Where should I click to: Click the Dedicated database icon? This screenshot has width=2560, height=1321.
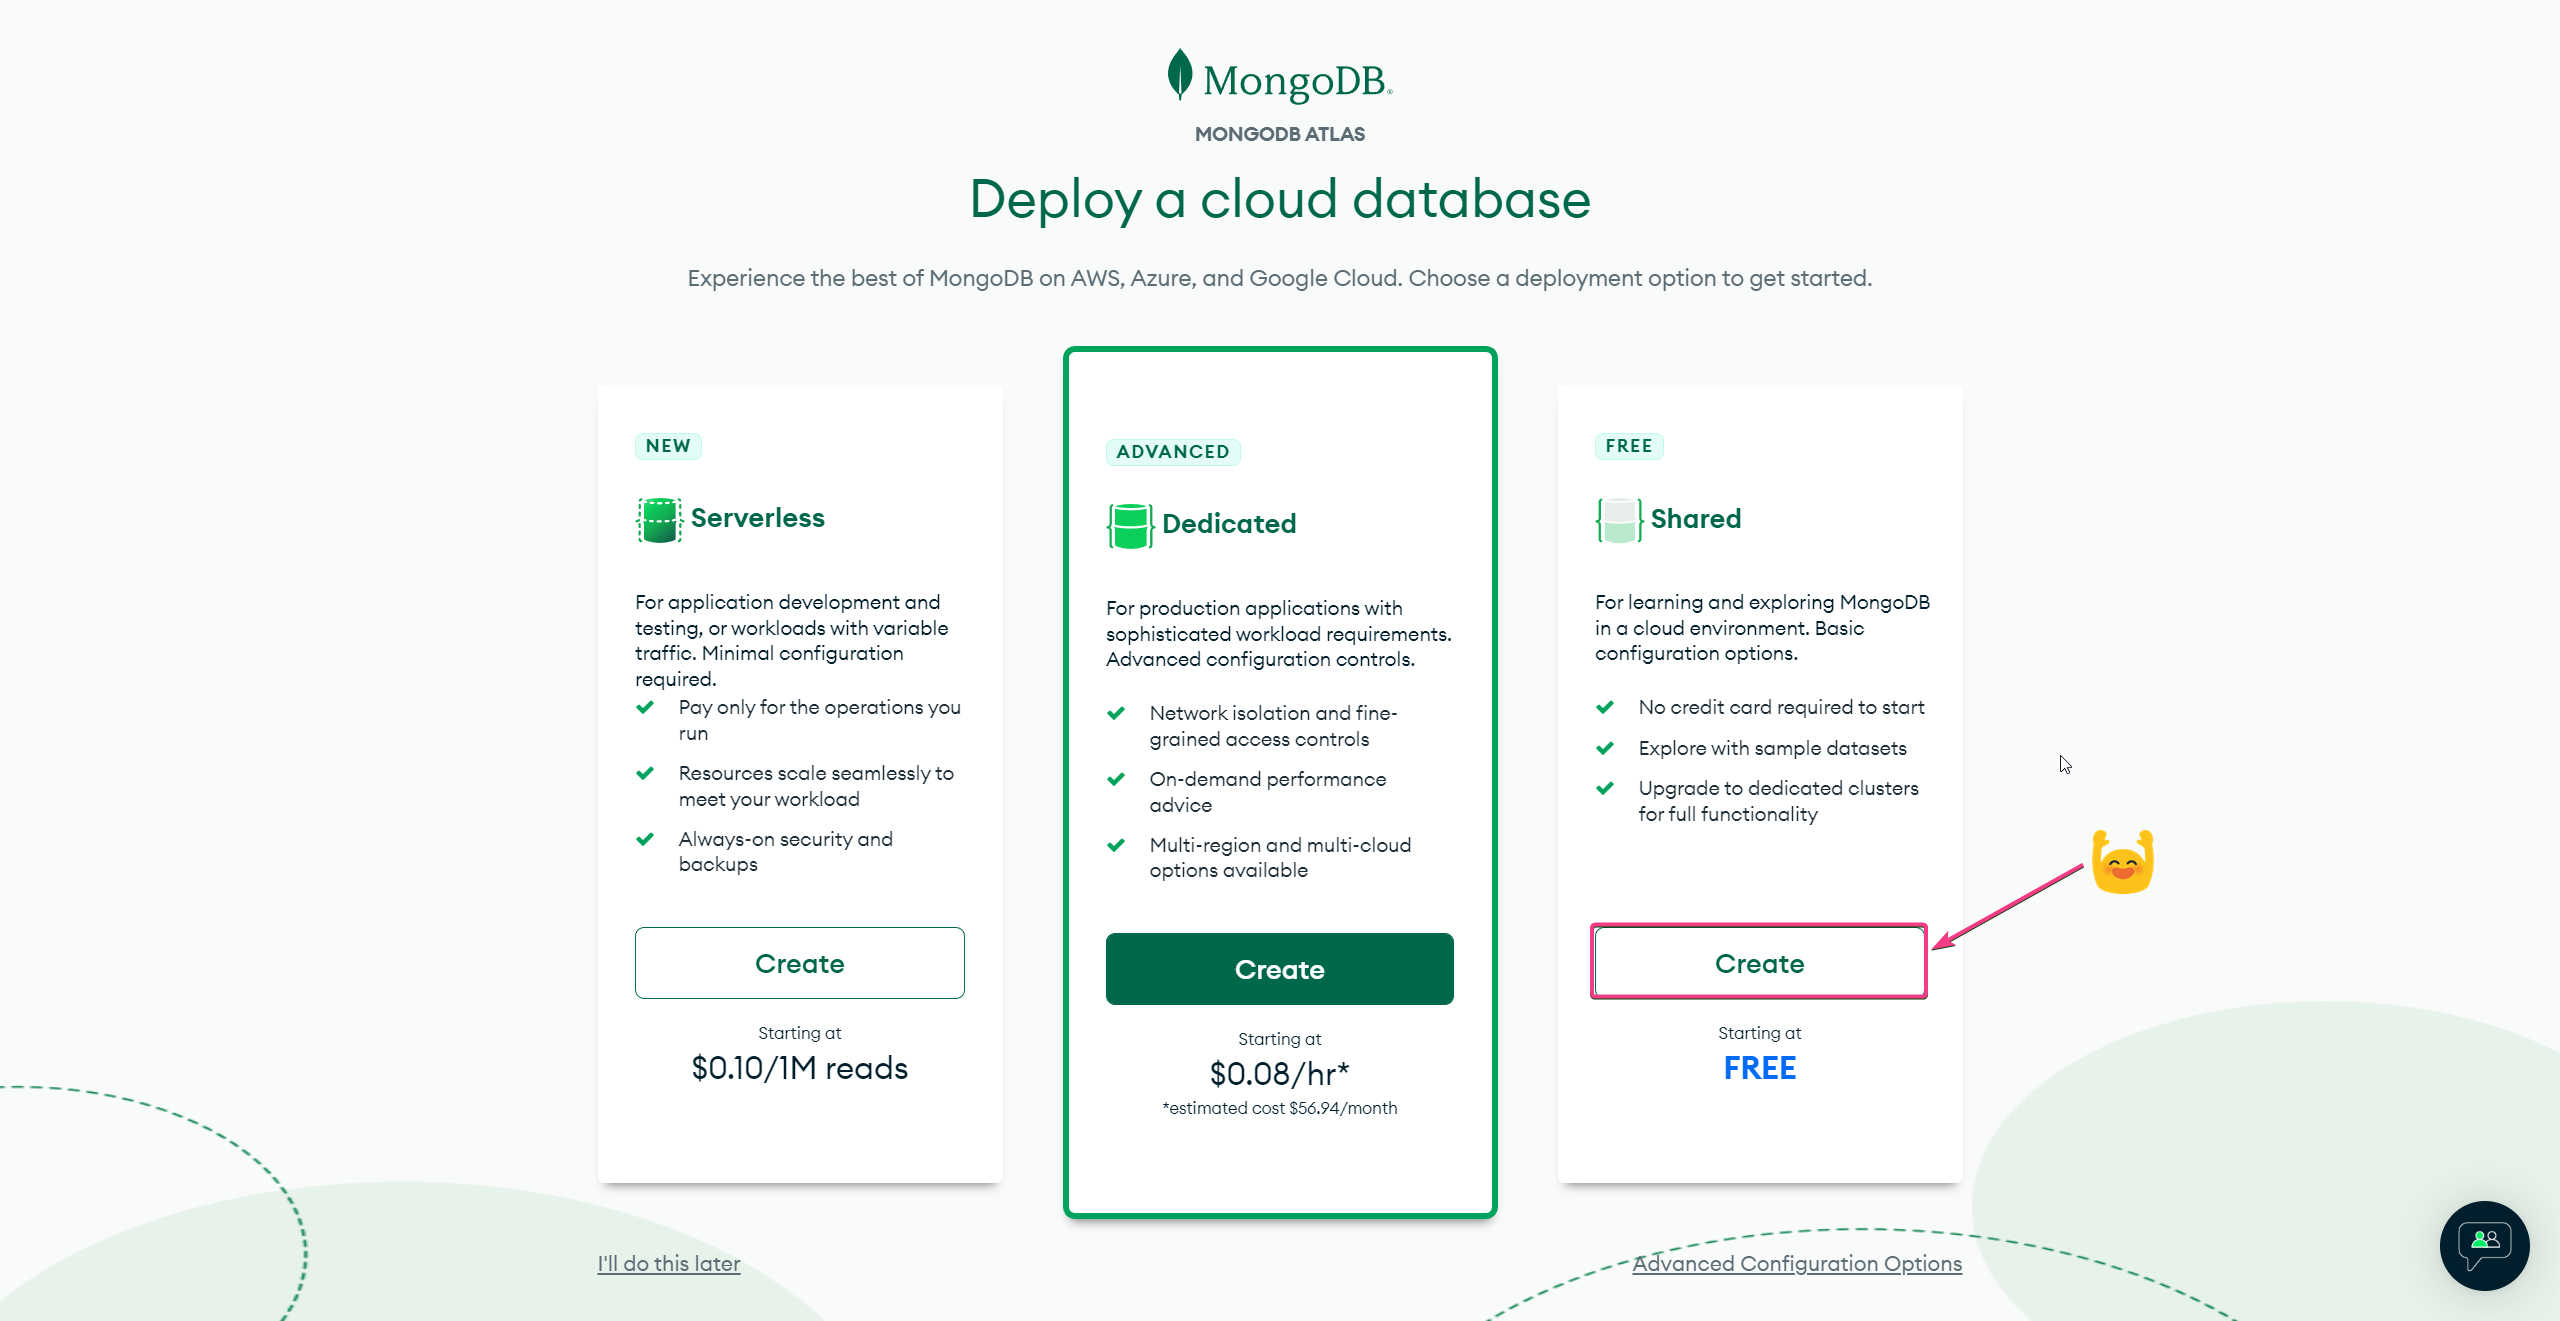pyautogui.click(x=1130, y=526)
